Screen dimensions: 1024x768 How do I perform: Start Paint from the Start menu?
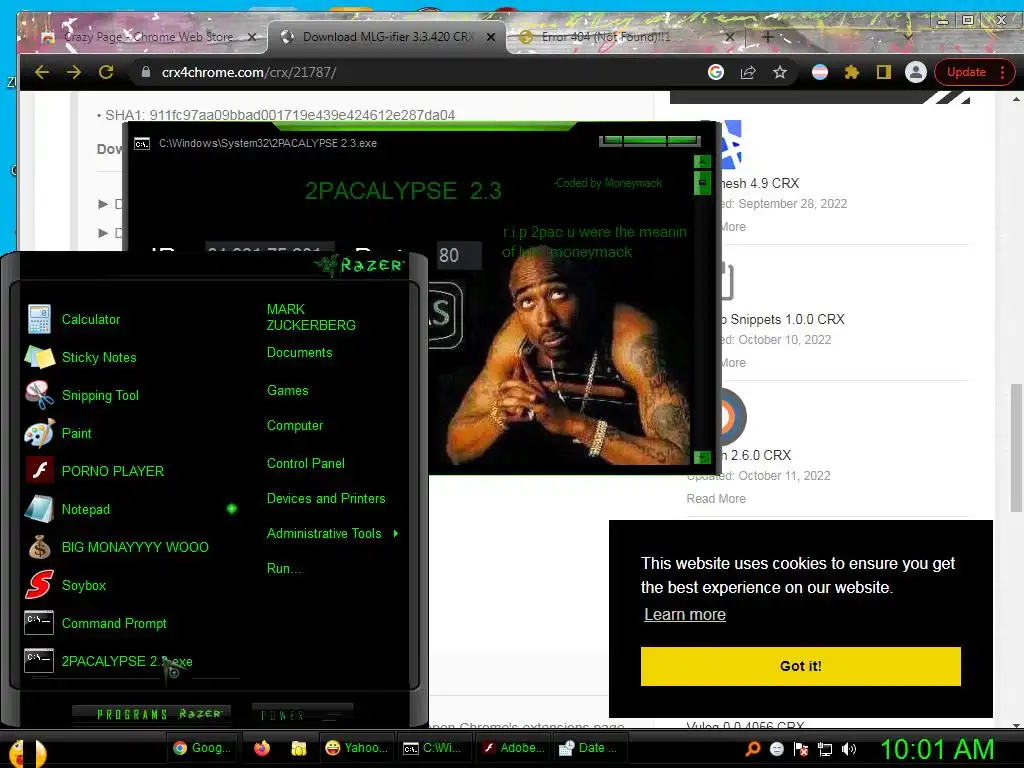58,433
